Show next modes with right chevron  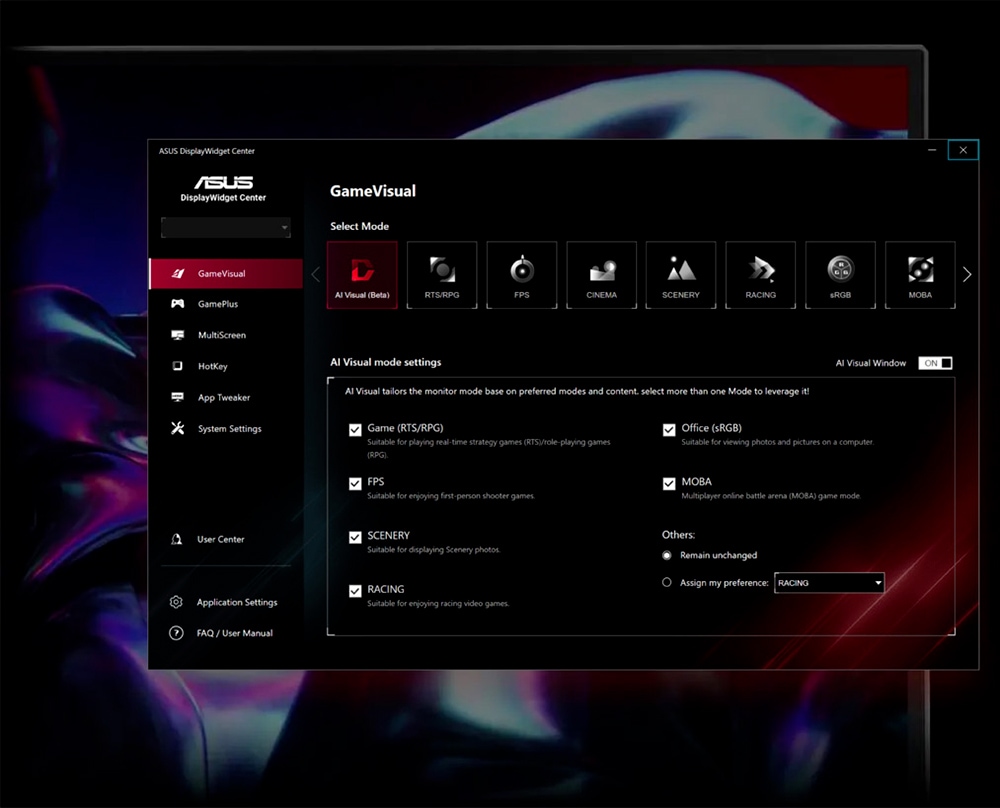click(967, 274)
